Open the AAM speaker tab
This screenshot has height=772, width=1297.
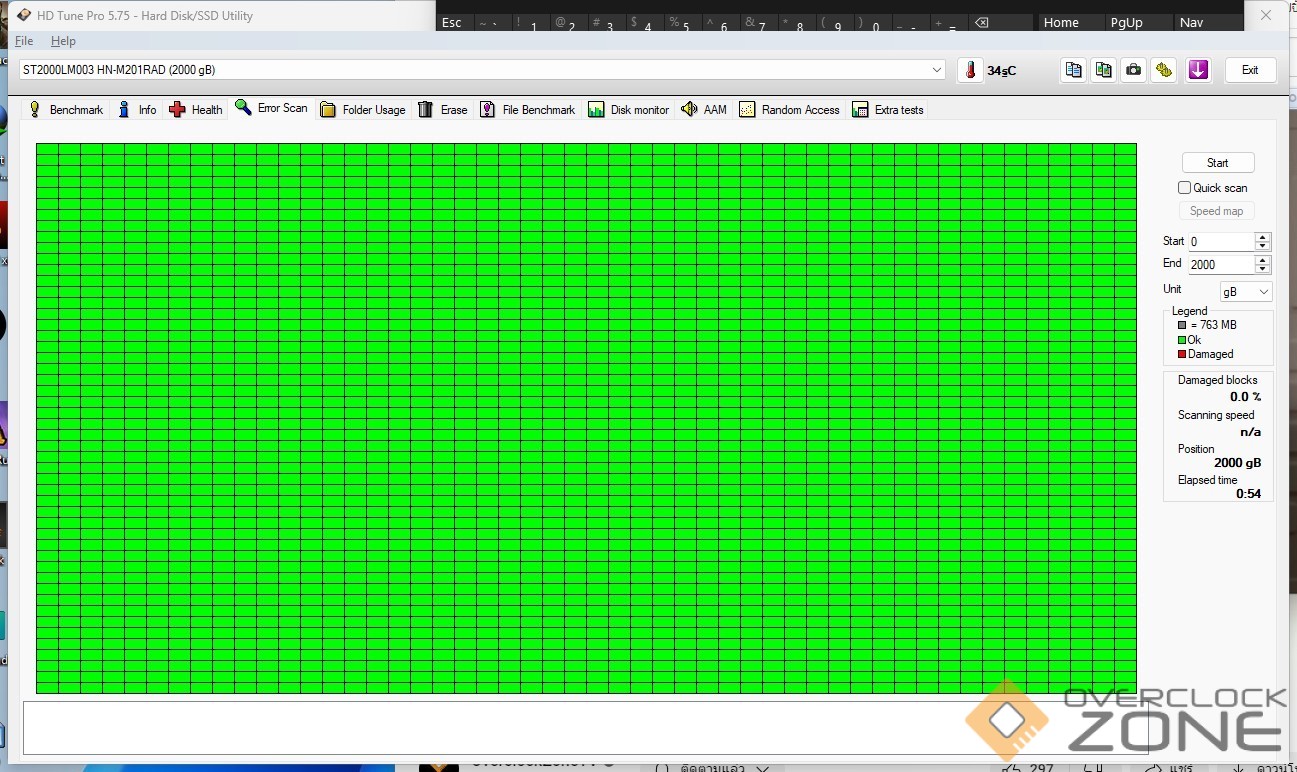[x=704, y=110]
